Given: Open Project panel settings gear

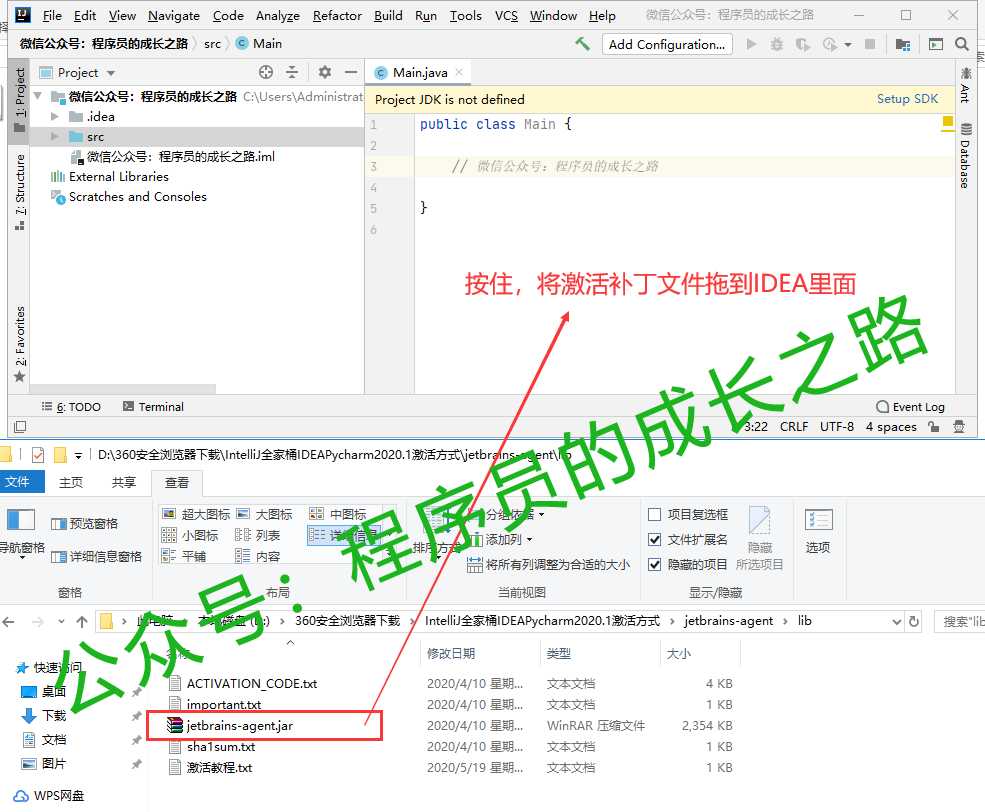Looking at the screenshot, I should tap(324, 72).
